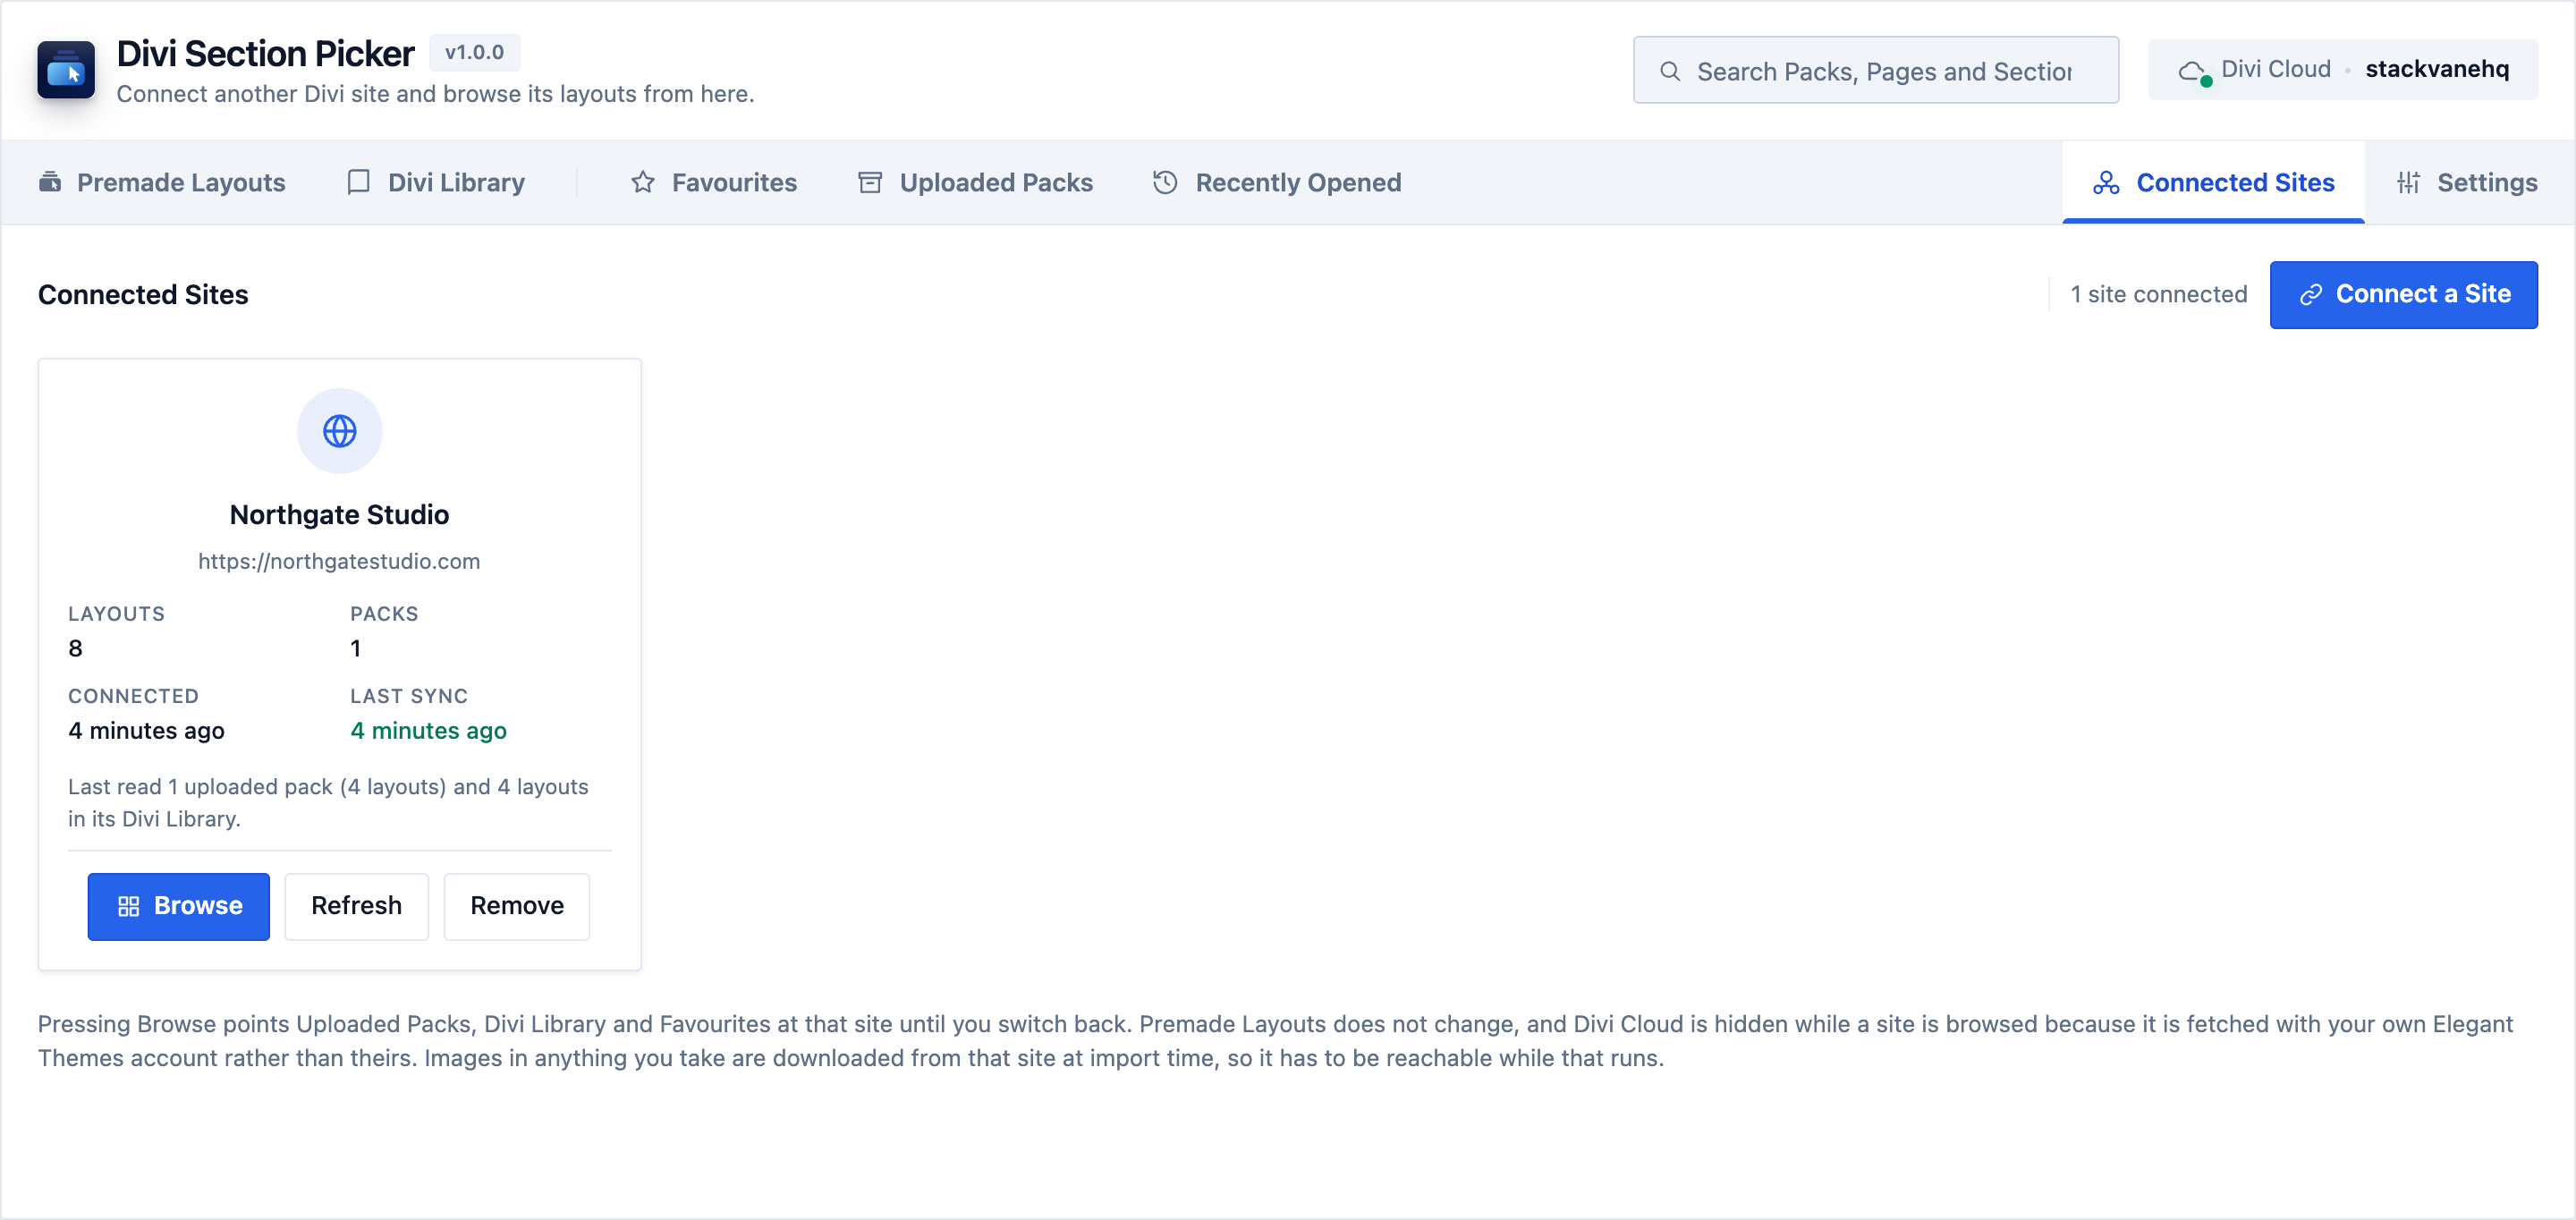
Task: Click the stackvanehq account name
Action: coord(2437,69)
